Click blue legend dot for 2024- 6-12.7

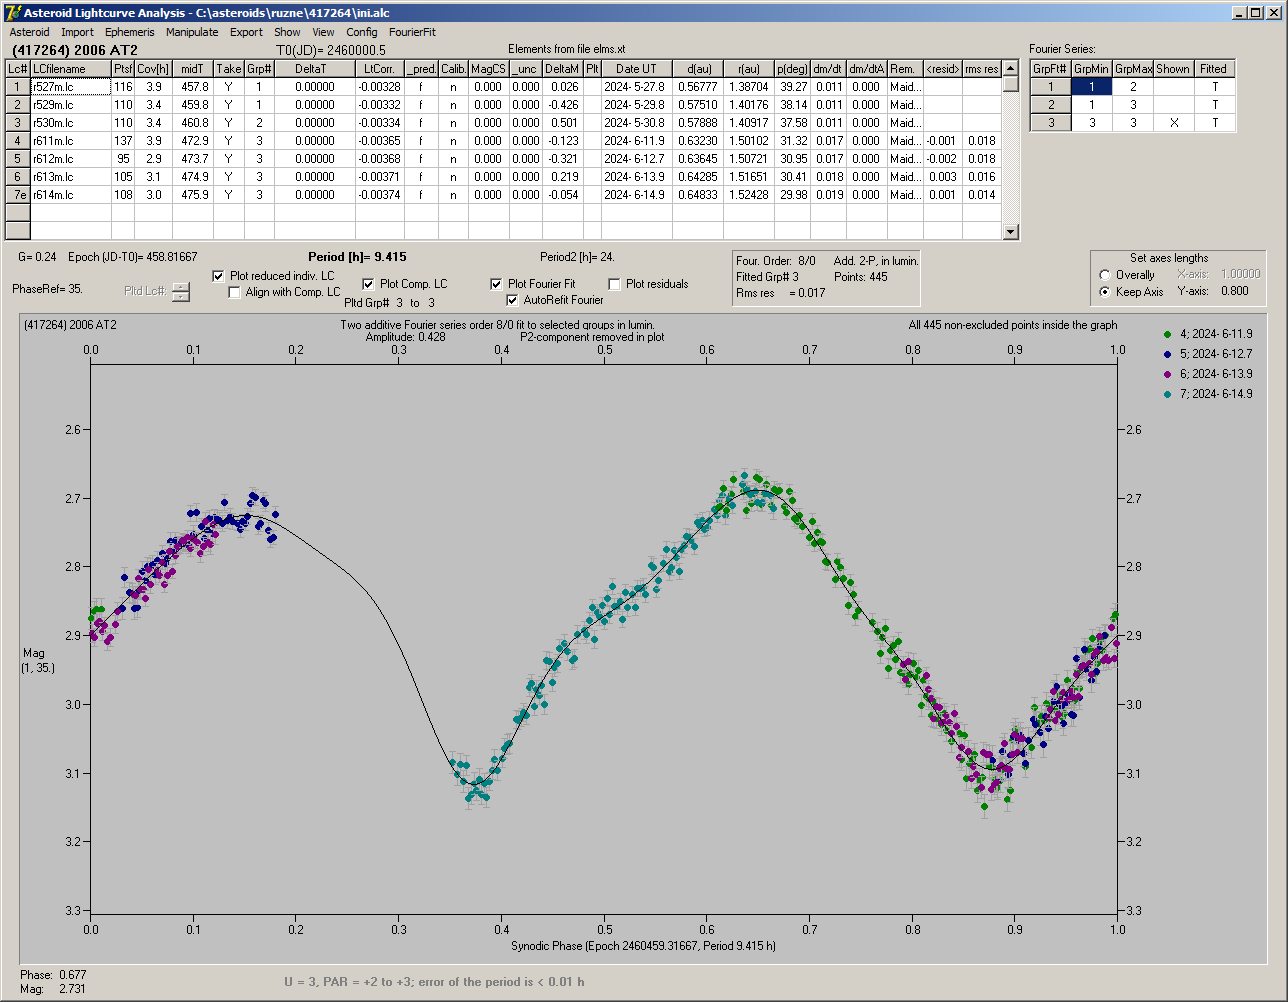[x=1168, y=354]
